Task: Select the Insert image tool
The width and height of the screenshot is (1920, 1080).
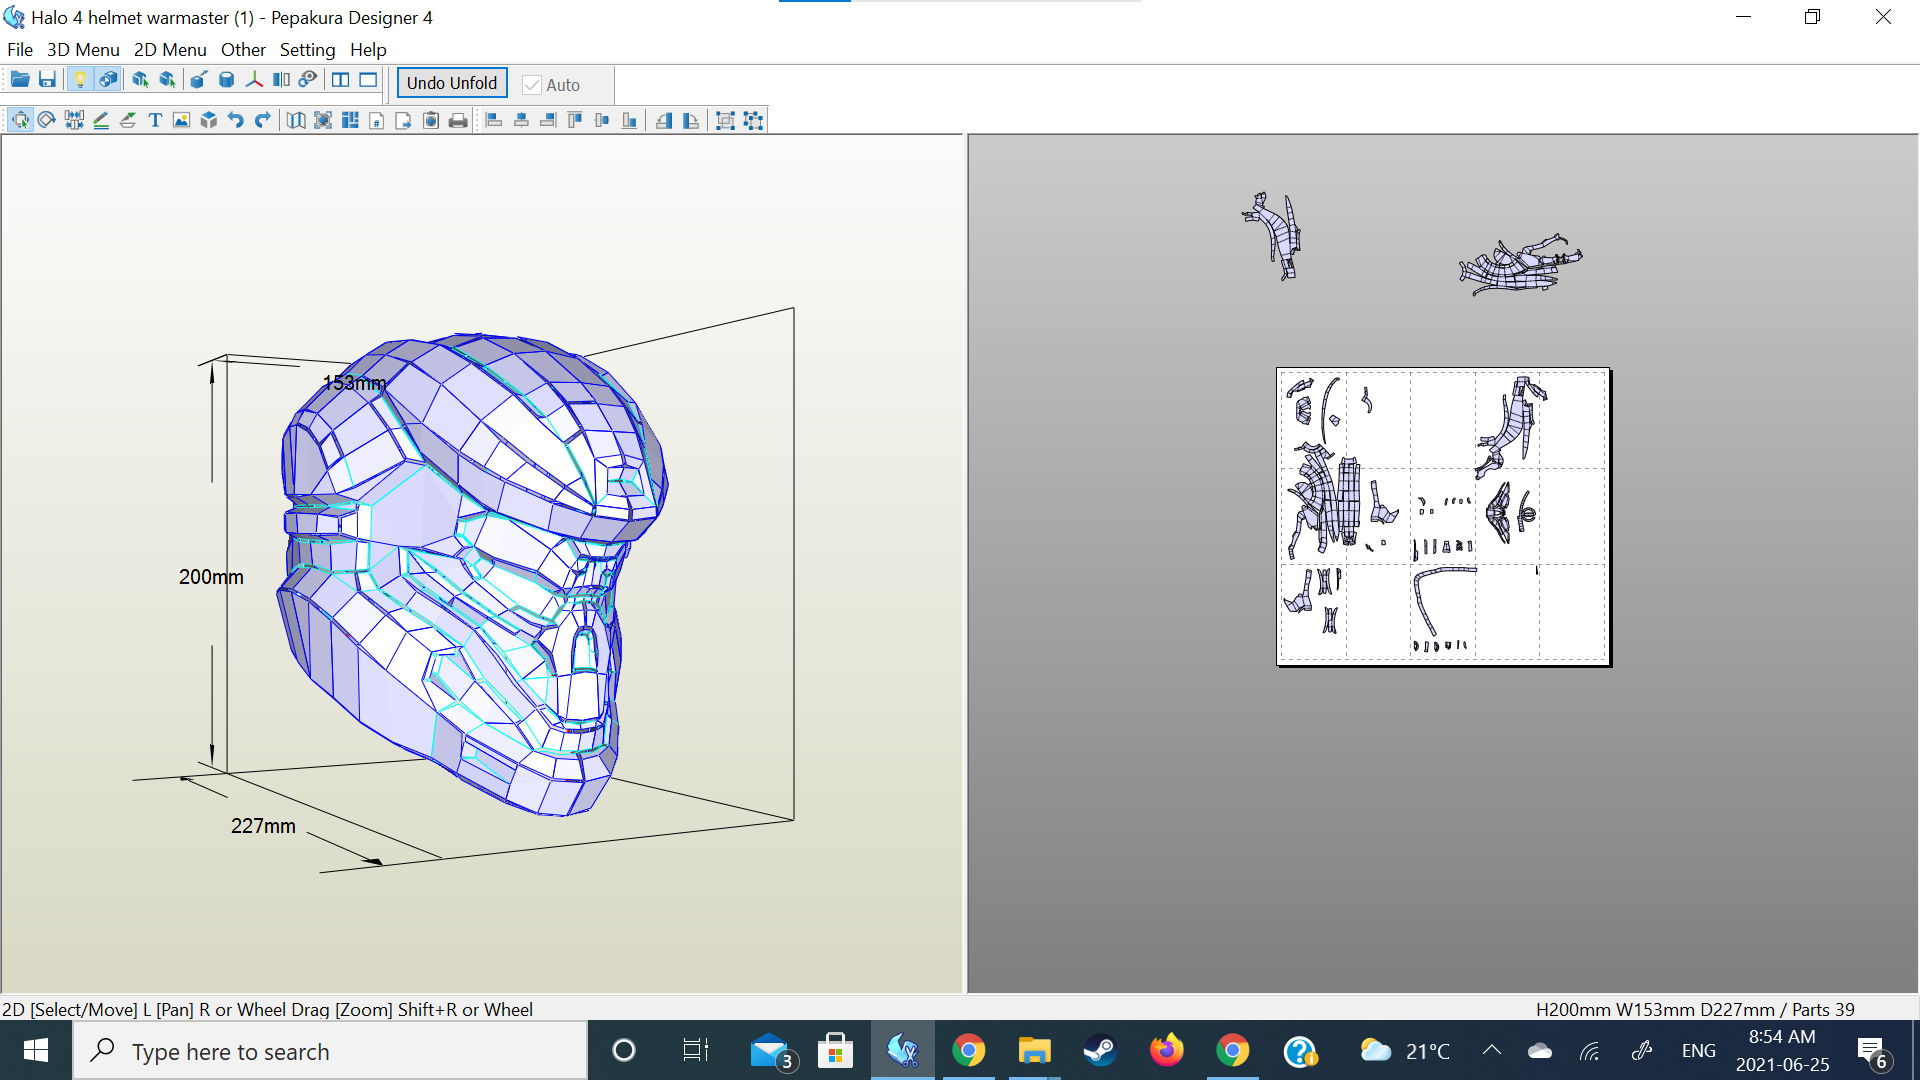Action: click(181, 120)
